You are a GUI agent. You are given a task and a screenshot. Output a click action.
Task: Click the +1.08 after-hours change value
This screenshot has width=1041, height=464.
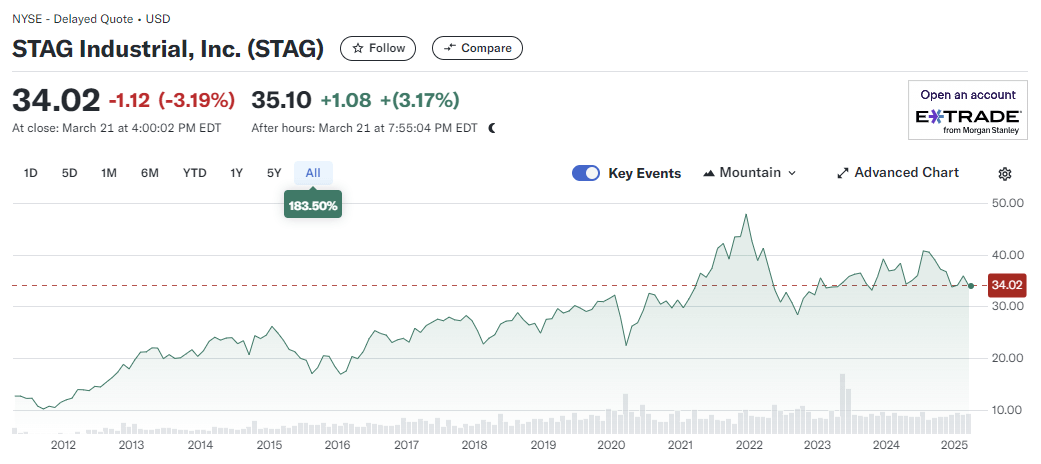point(345,101)
